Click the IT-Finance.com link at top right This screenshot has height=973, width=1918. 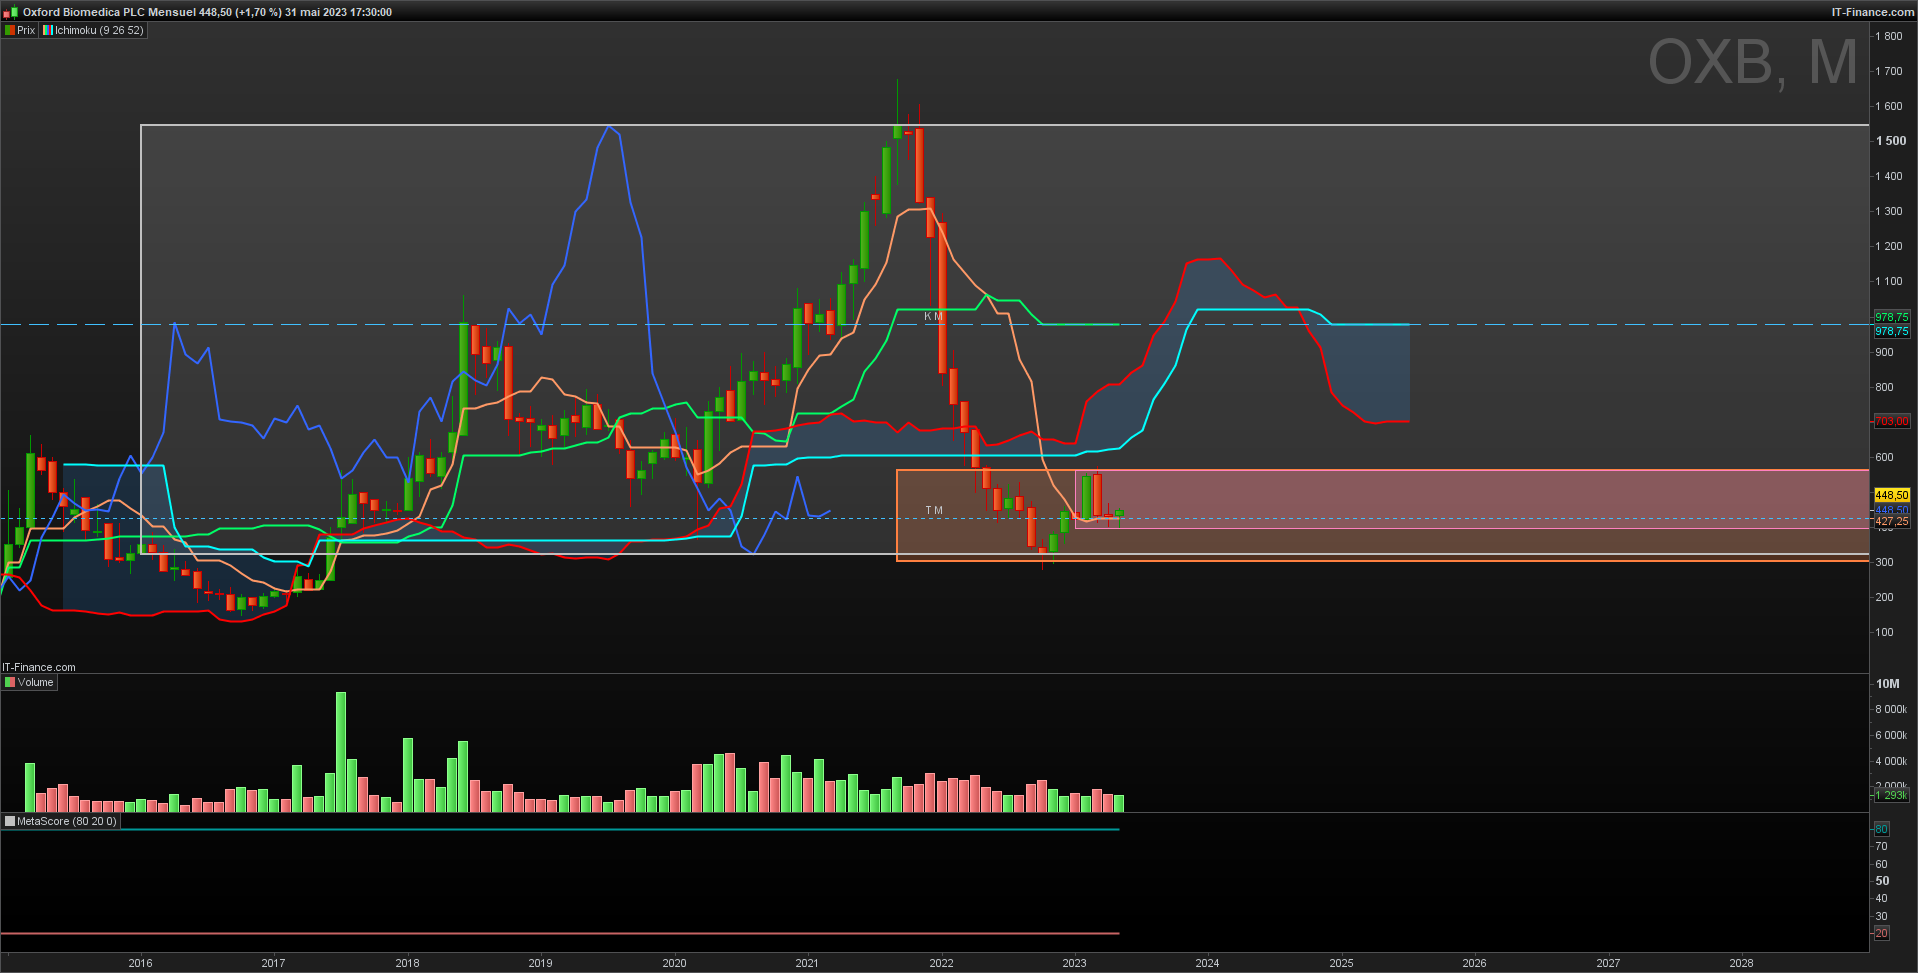point(1872,12)
